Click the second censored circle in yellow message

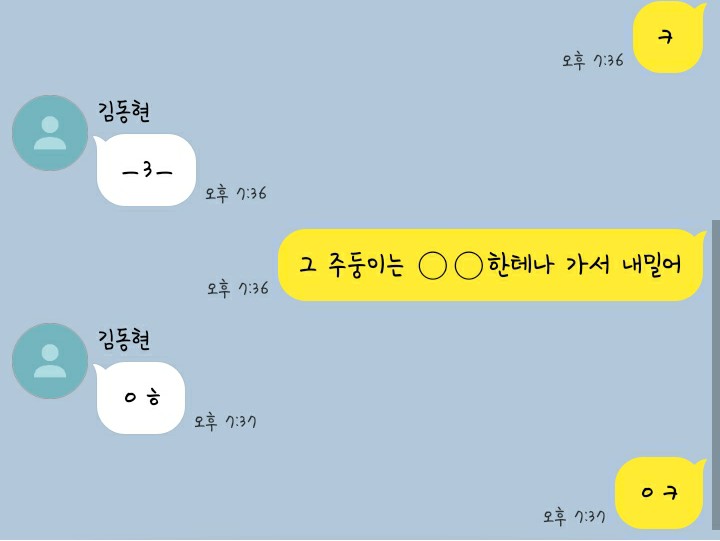469,265
